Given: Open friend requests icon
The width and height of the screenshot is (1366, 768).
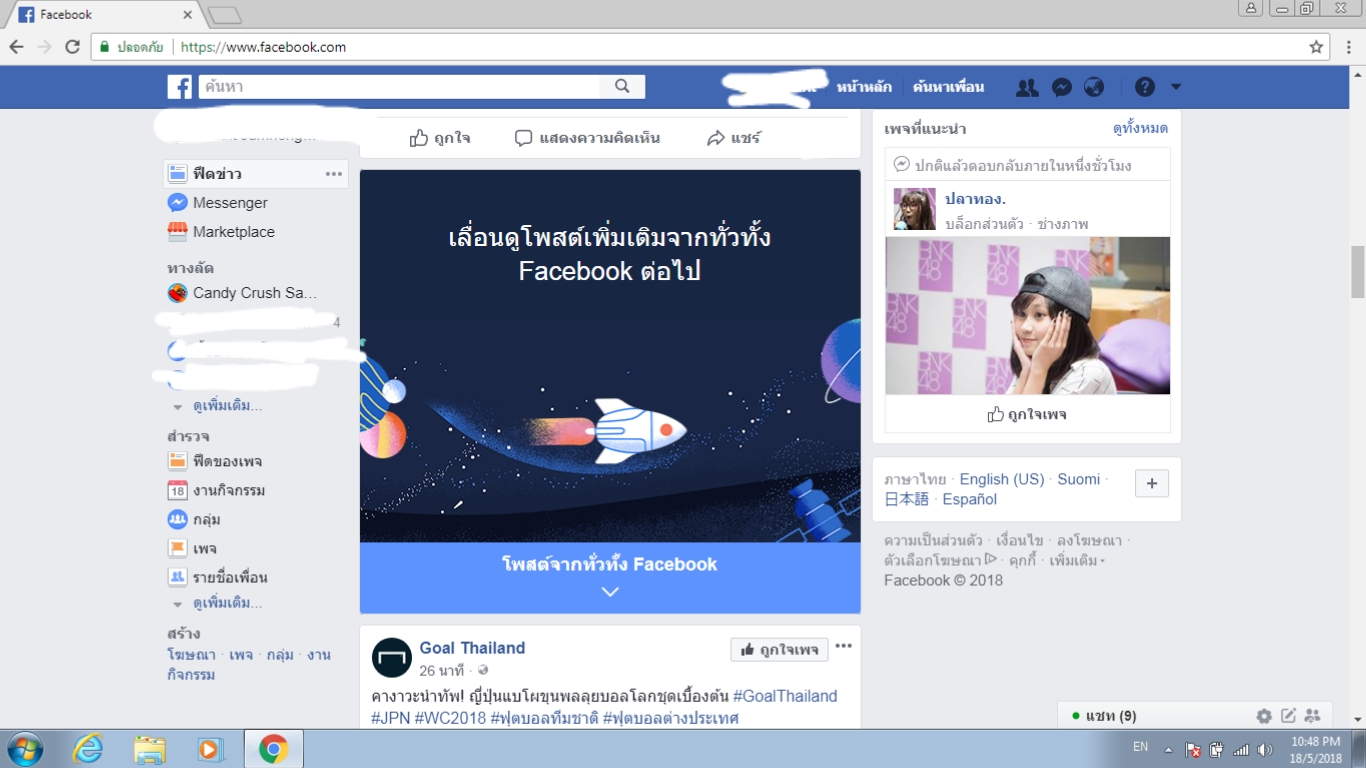Looking at the screenshot, I should [x=1027, y=87].
